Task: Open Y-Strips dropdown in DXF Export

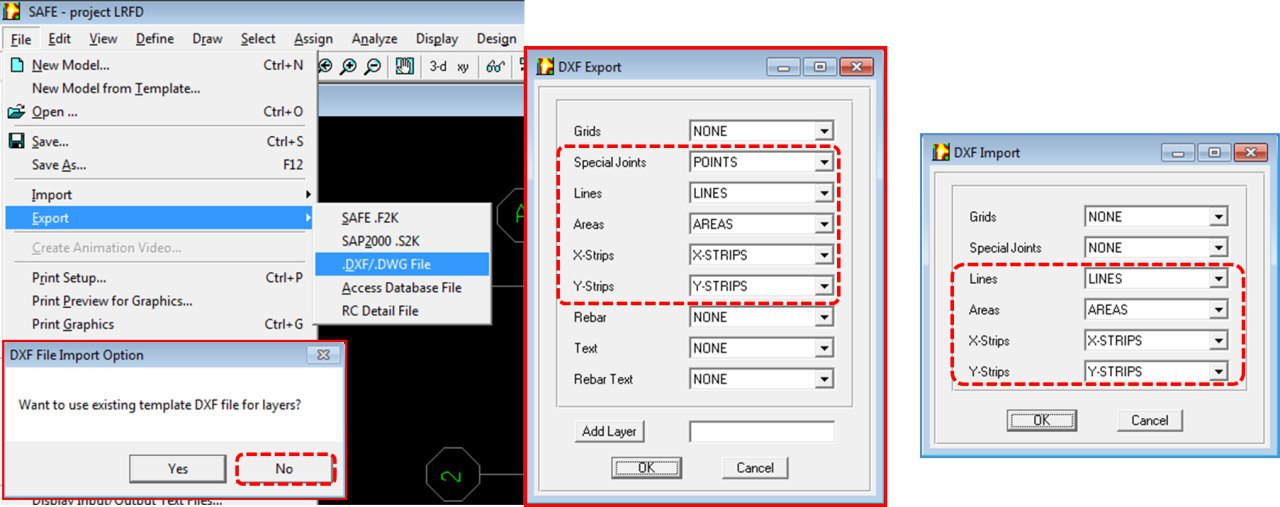Action: (x=824, y=286)
